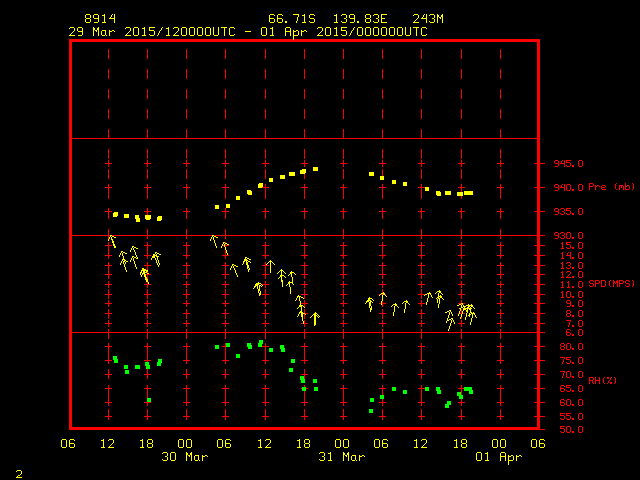Click the 50.0 humidity tick label
Viewport: 640px width, 480px height.
coord(565,429)
